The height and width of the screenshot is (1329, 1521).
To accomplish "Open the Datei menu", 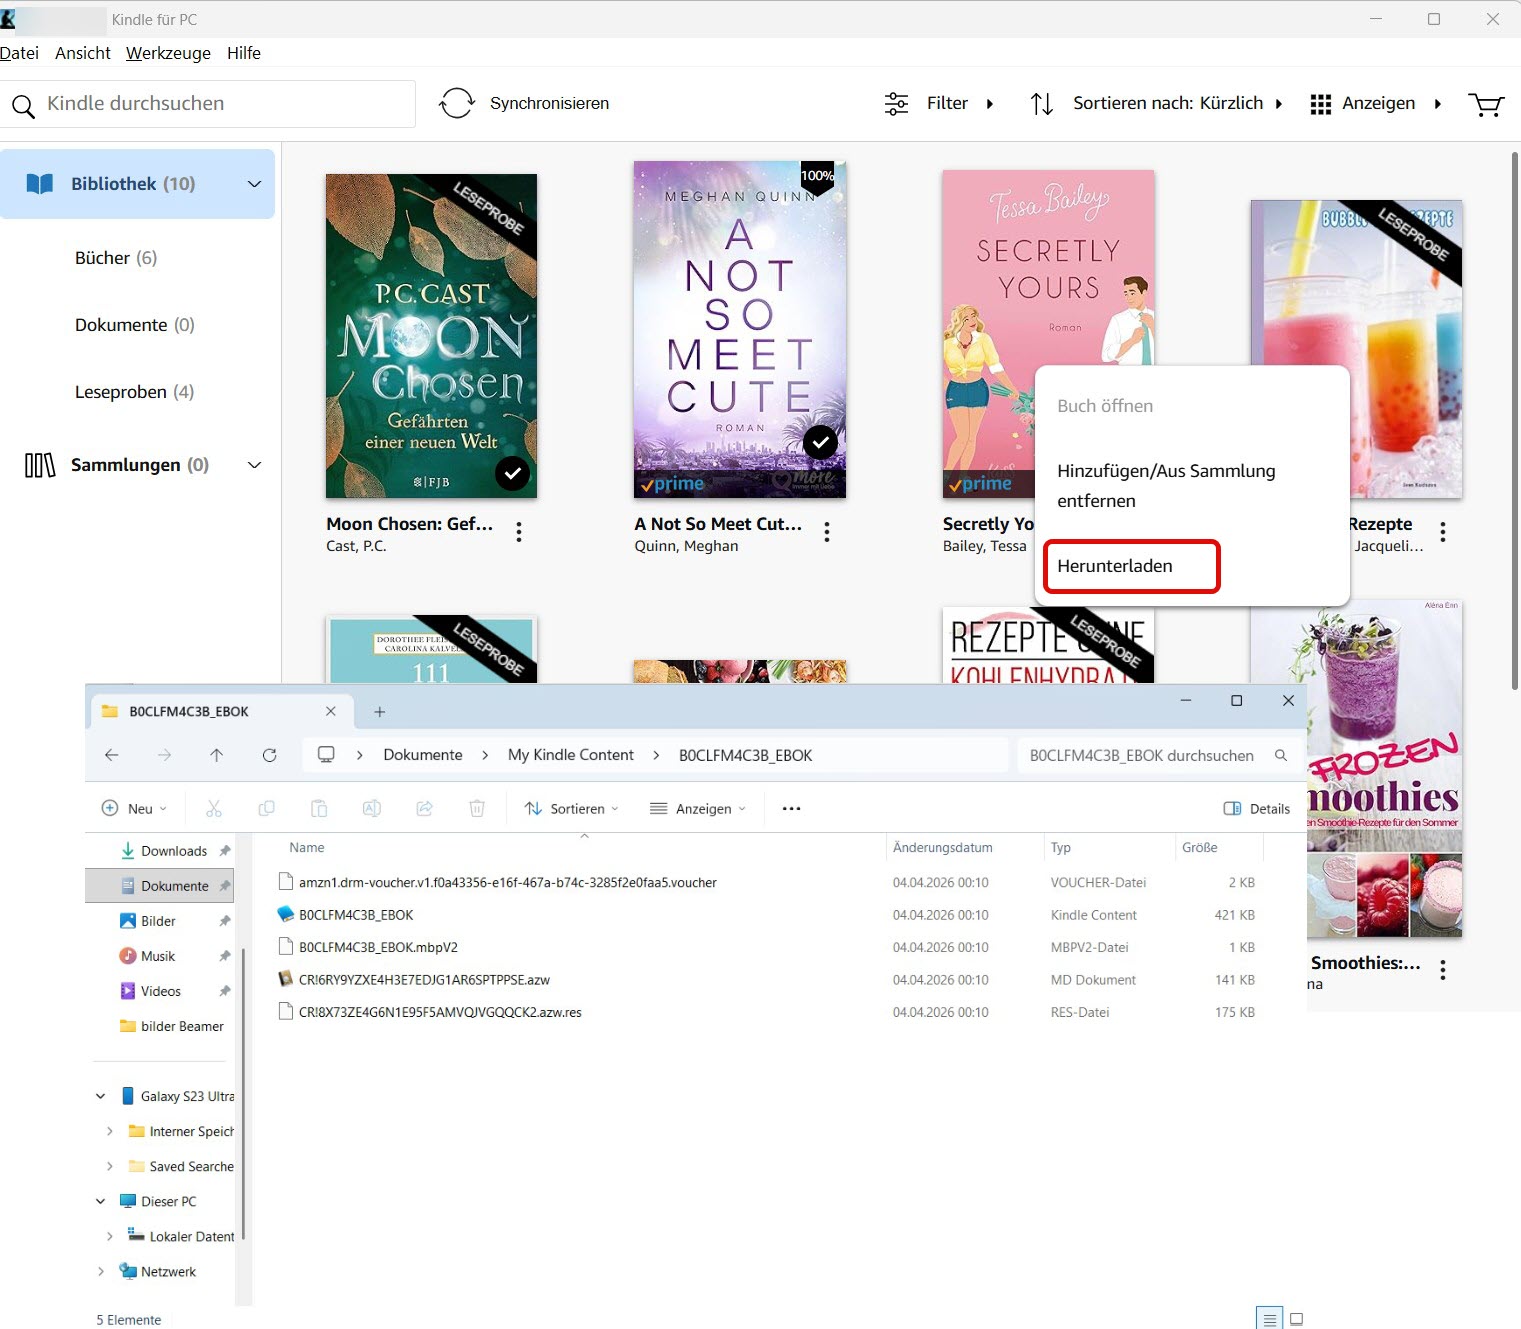I will (x=19, y=53).
